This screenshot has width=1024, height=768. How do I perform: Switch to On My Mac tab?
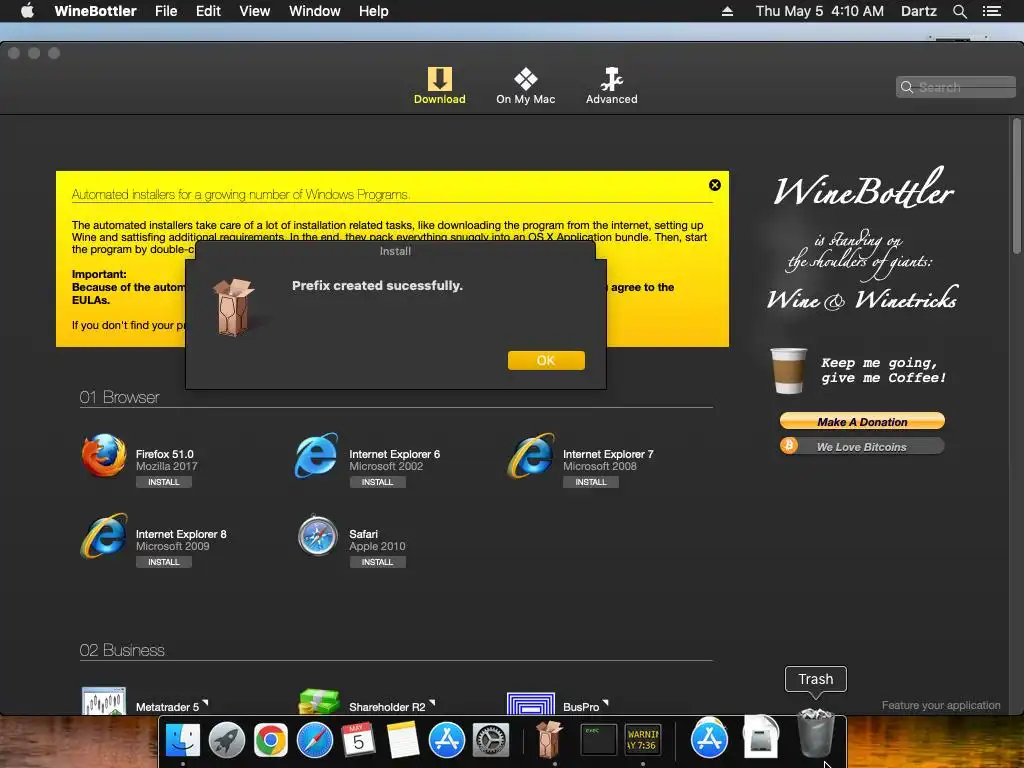[x=525, y=86]
